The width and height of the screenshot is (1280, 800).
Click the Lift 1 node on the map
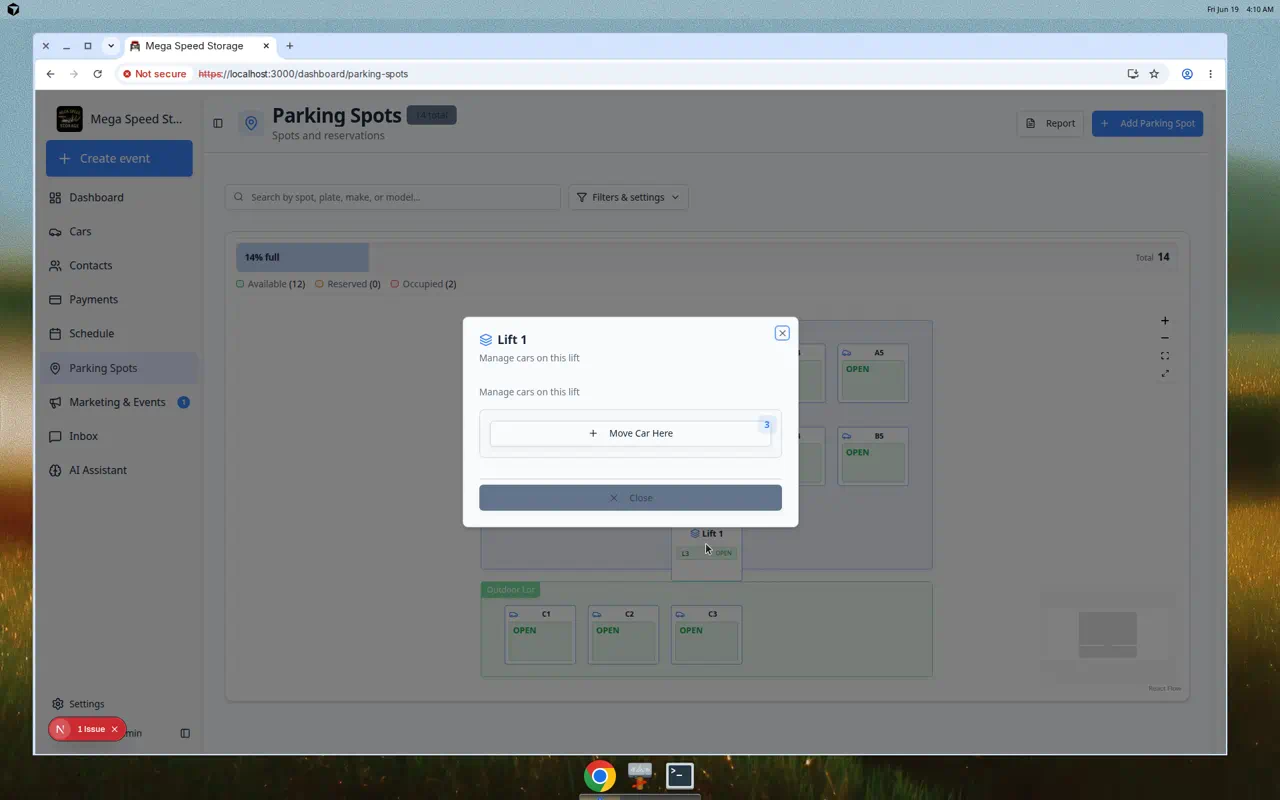(x=707, y=554)
